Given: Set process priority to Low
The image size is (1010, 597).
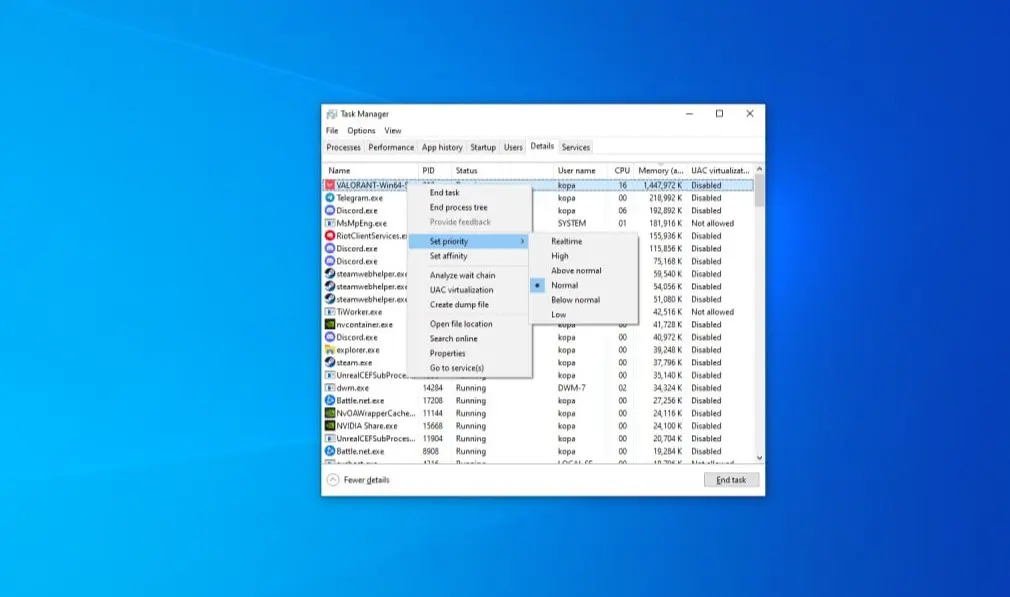Looking at the screenshot, I should [x=558, y=315].
